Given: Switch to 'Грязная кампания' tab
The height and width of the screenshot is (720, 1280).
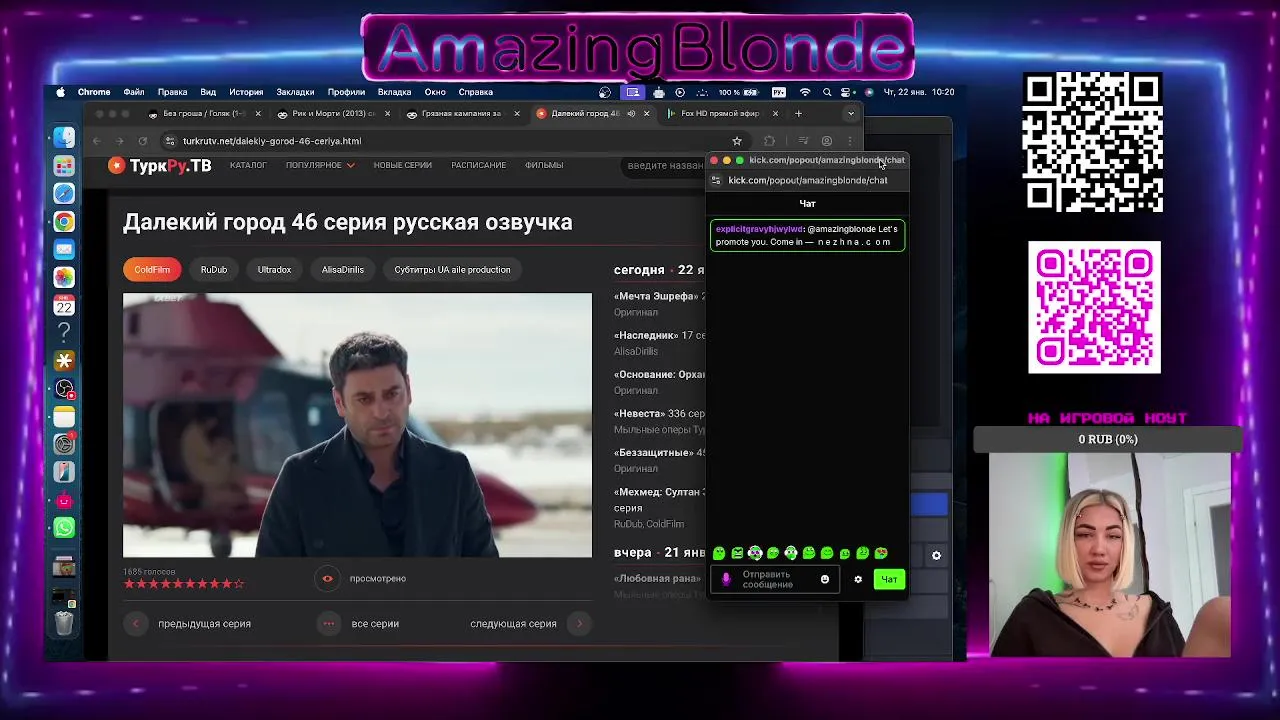Looking at the screenshot, I should pyautogui.click(x=463, y=114).
